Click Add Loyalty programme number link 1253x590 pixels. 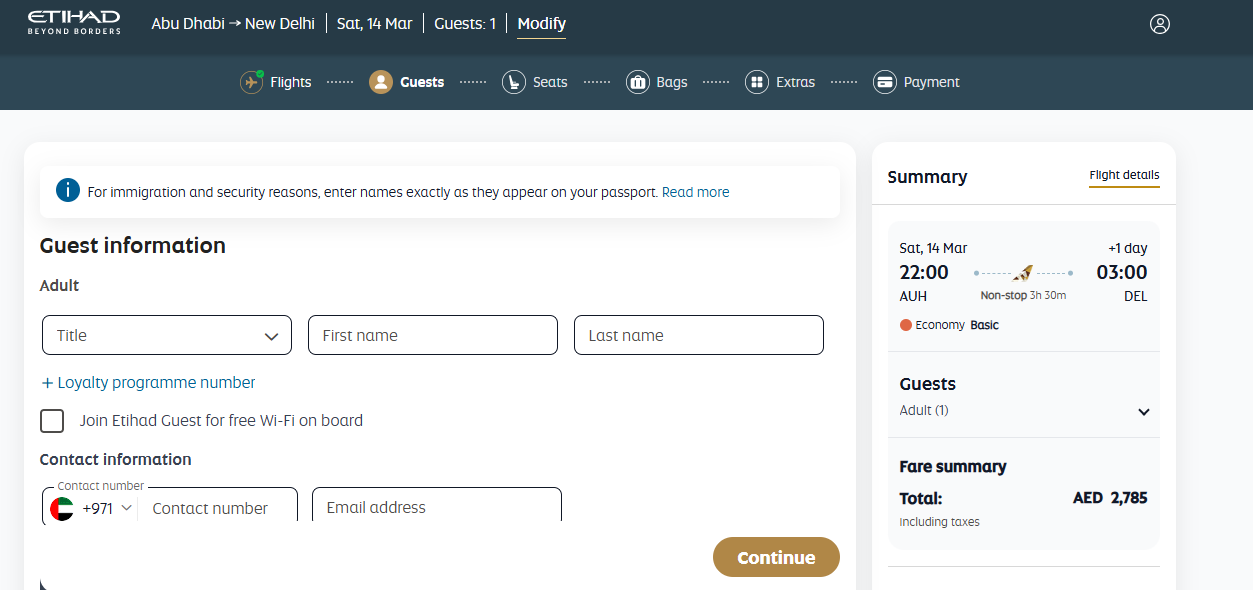(148, 383)
